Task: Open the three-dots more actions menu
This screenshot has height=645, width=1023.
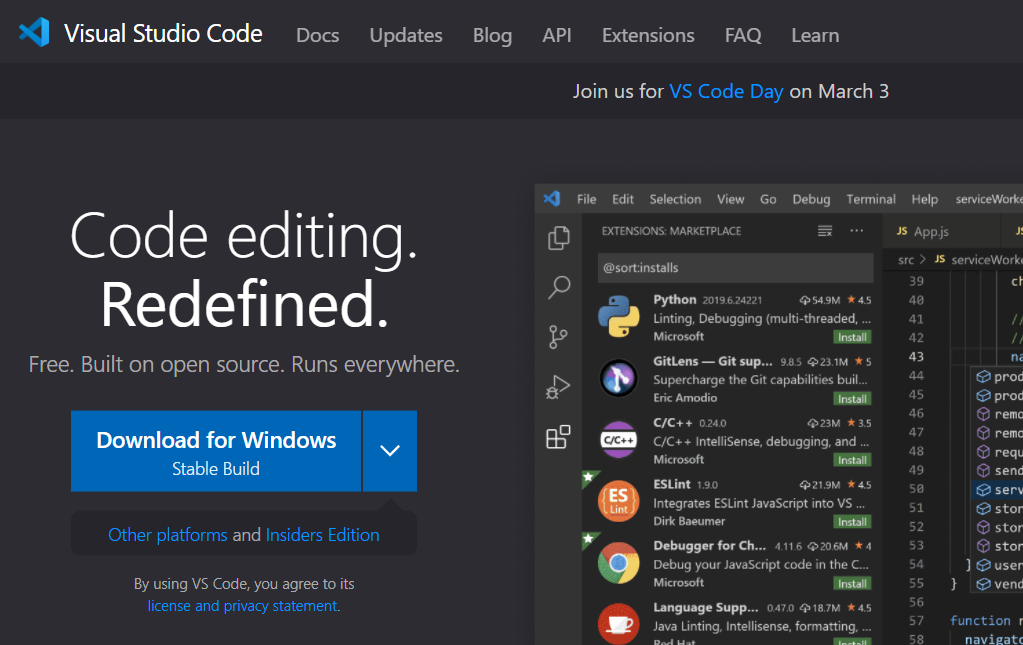Action: coord(857,230)
